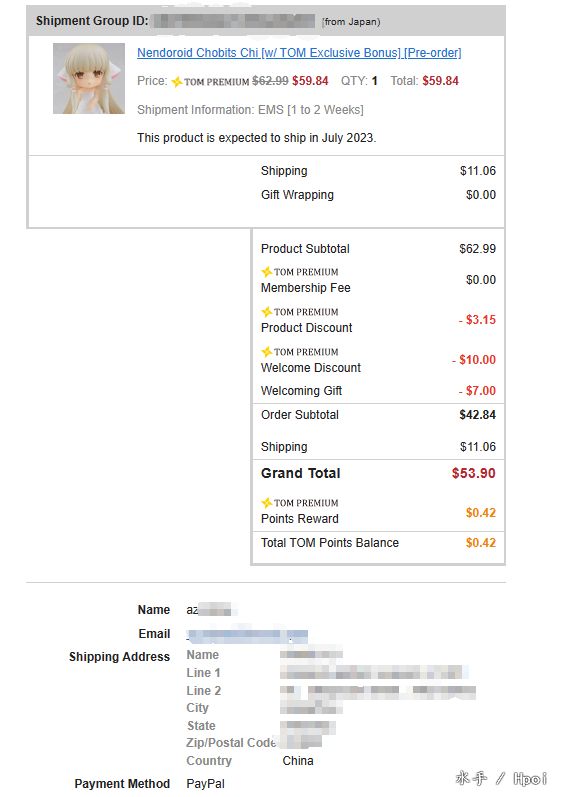This screenshot has height=797, width=563.
Task: Open the Nendoroid Chobits Chi product link
Action: pyautogui.click(x=299, y=53)
